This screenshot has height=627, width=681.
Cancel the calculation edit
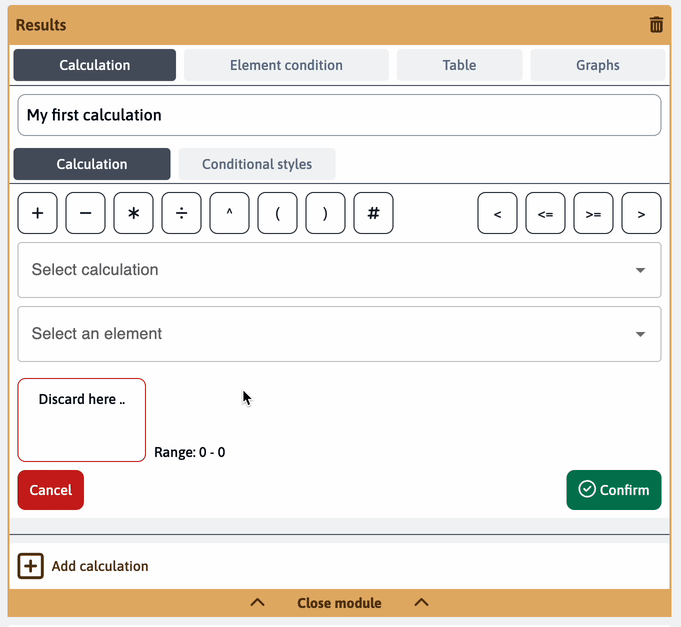tap(51, 490)
